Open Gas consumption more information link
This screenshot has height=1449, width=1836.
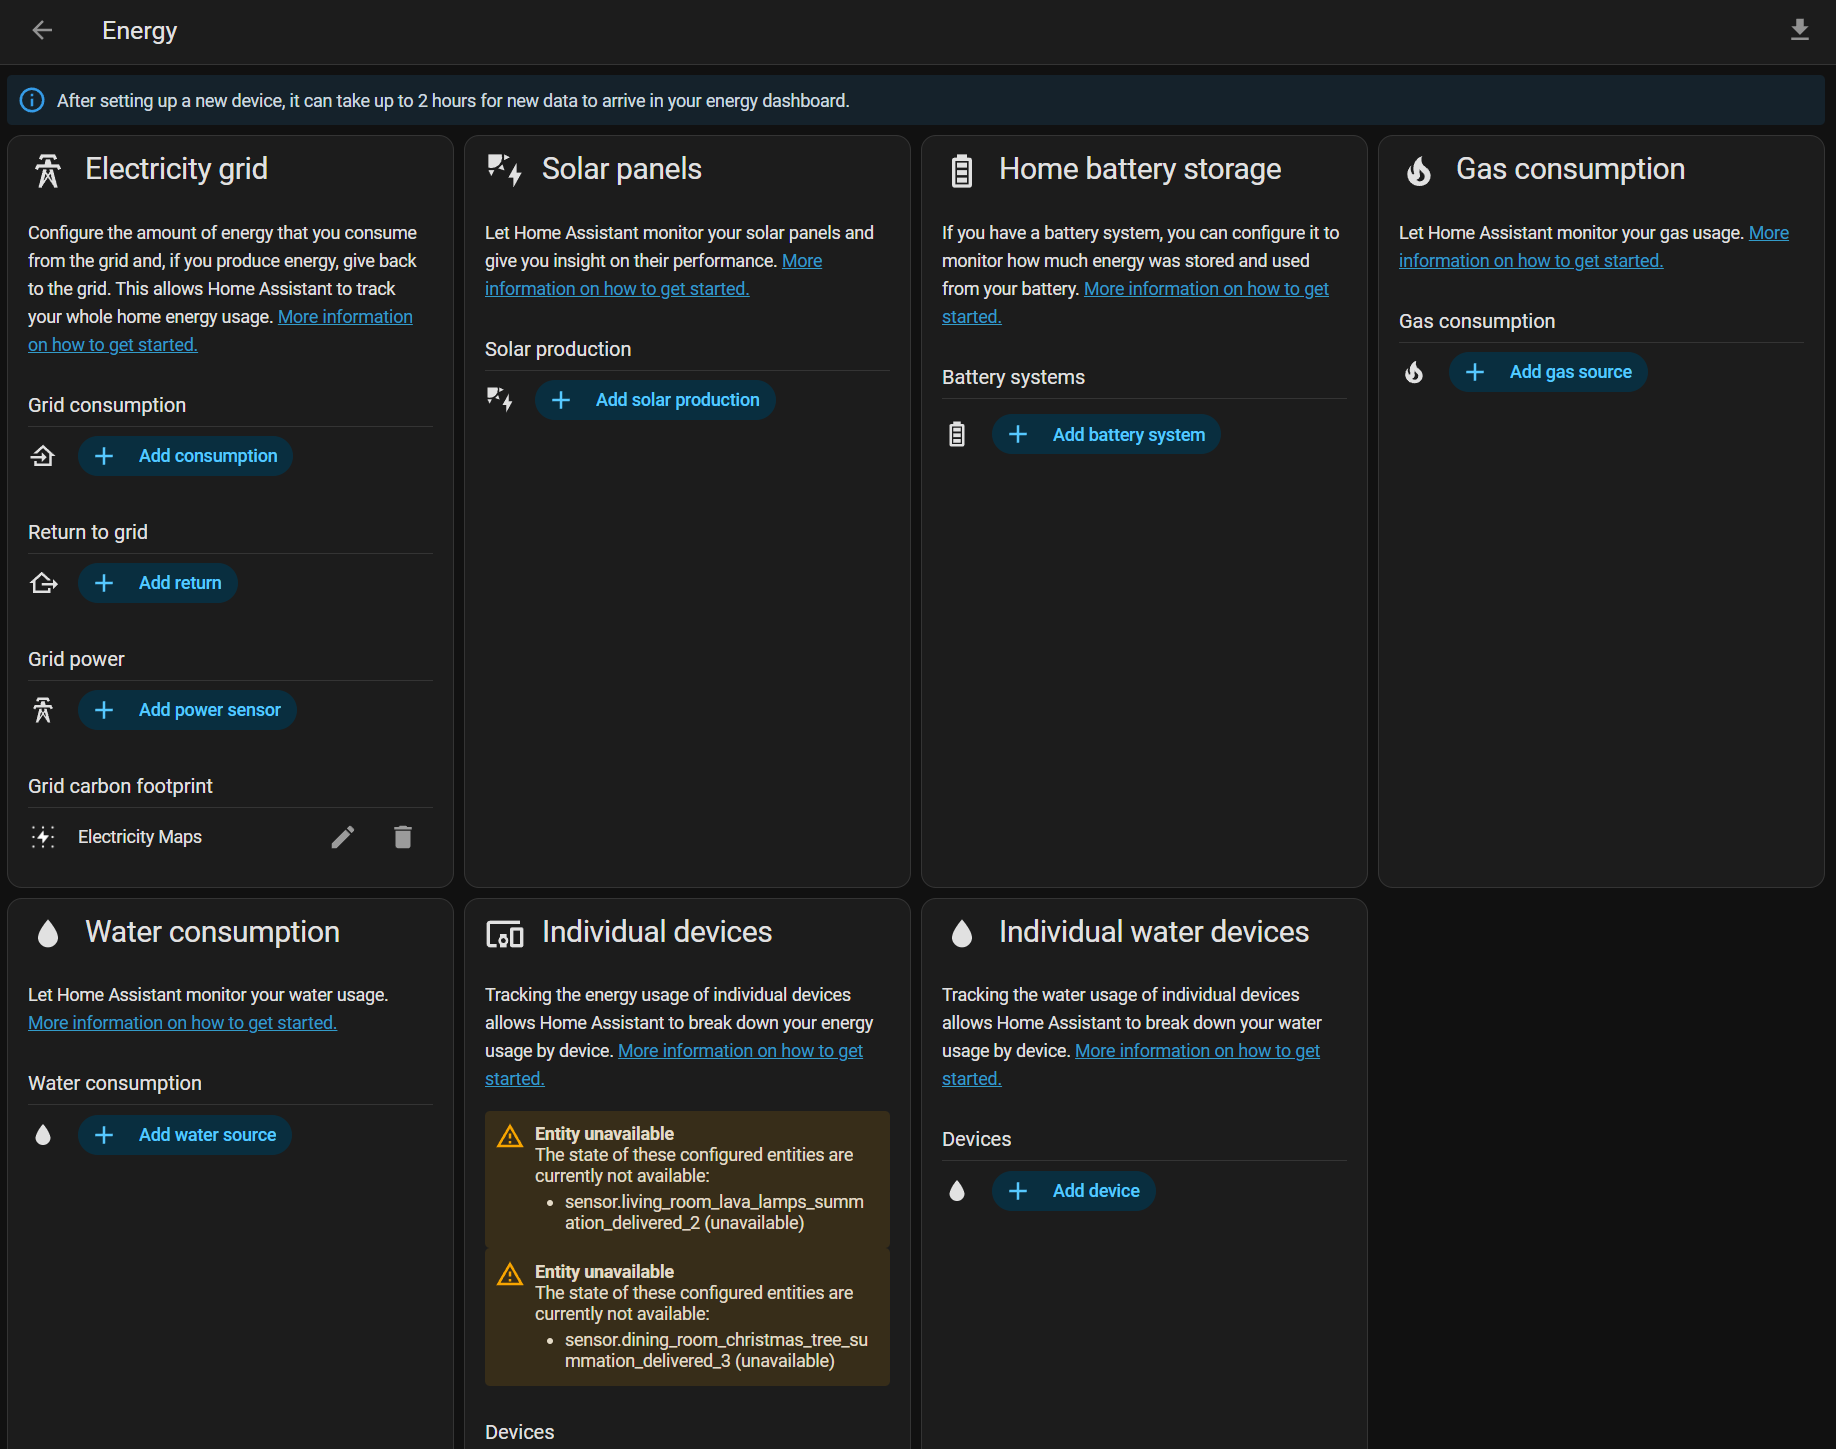coord(1530,261)
